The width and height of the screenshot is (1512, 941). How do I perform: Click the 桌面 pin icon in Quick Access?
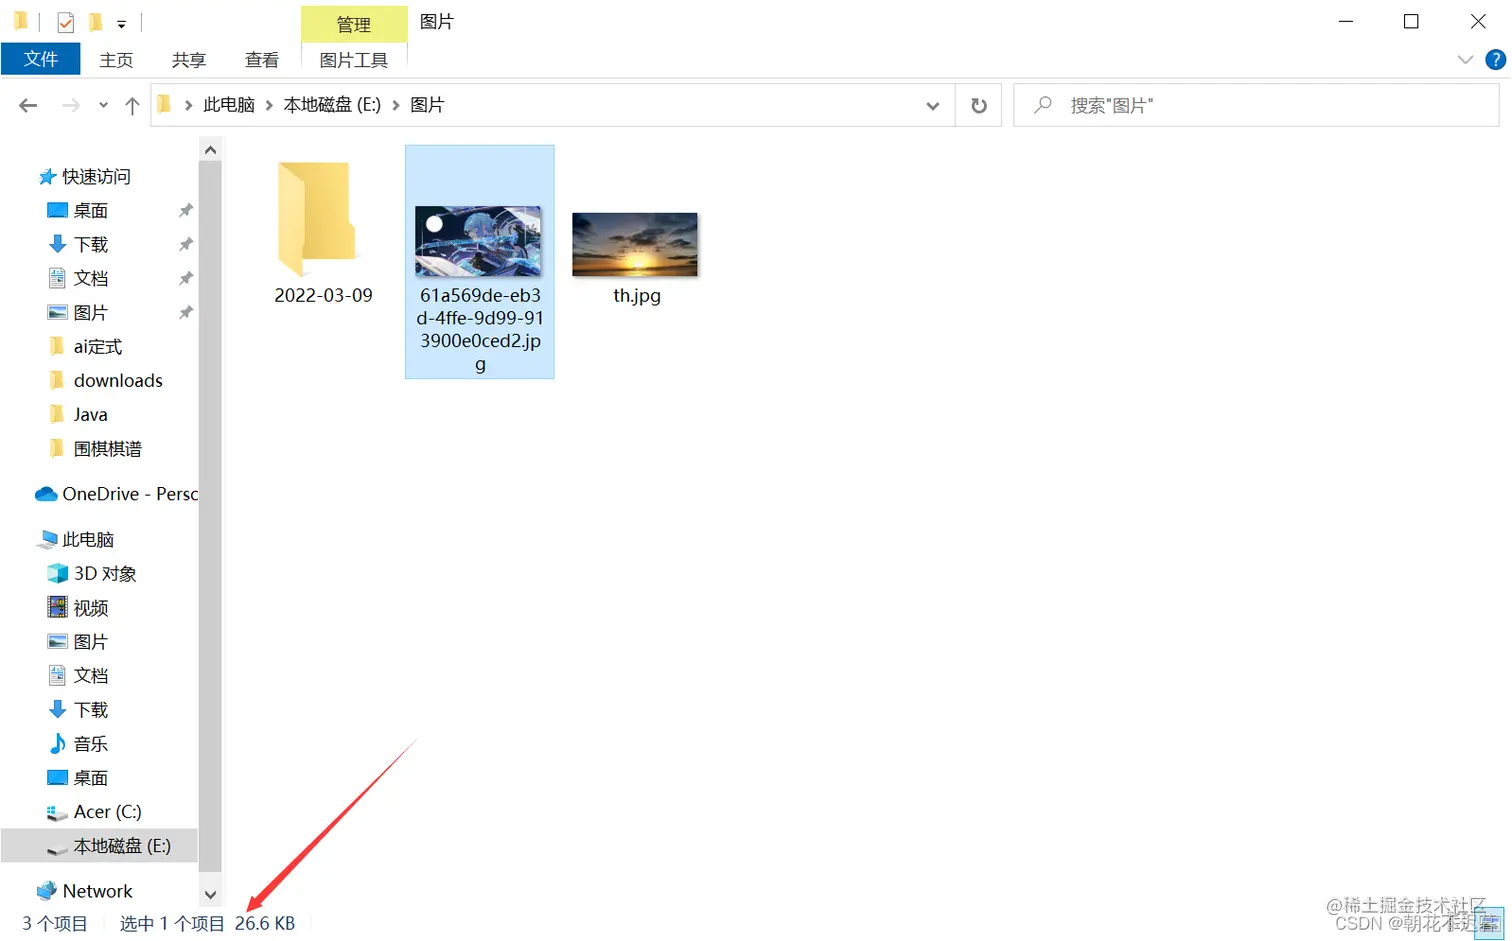click(x=185, y=211)
